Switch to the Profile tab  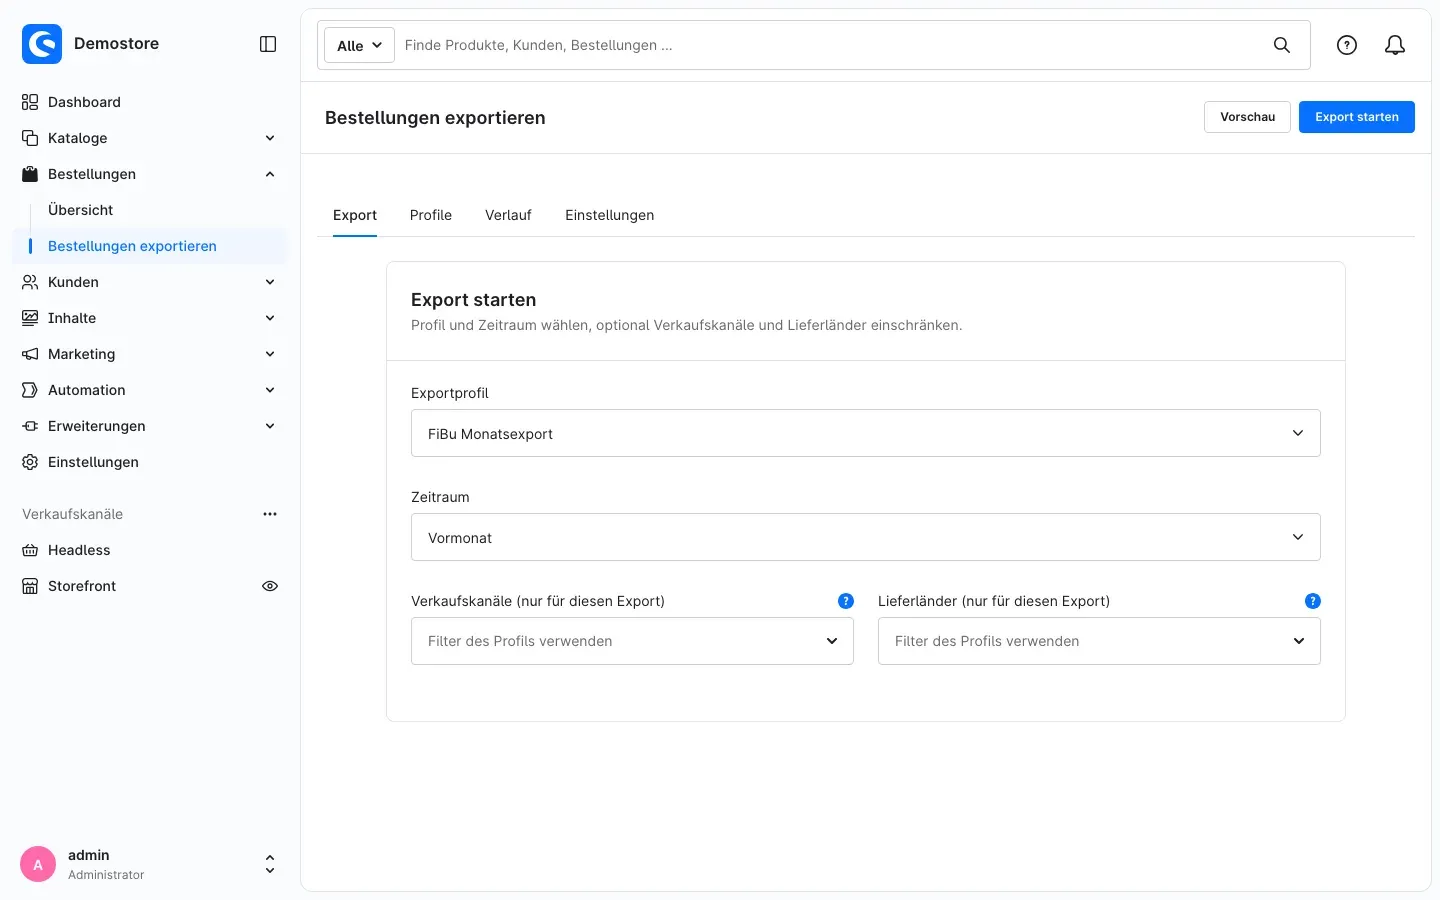pos(431,215)
